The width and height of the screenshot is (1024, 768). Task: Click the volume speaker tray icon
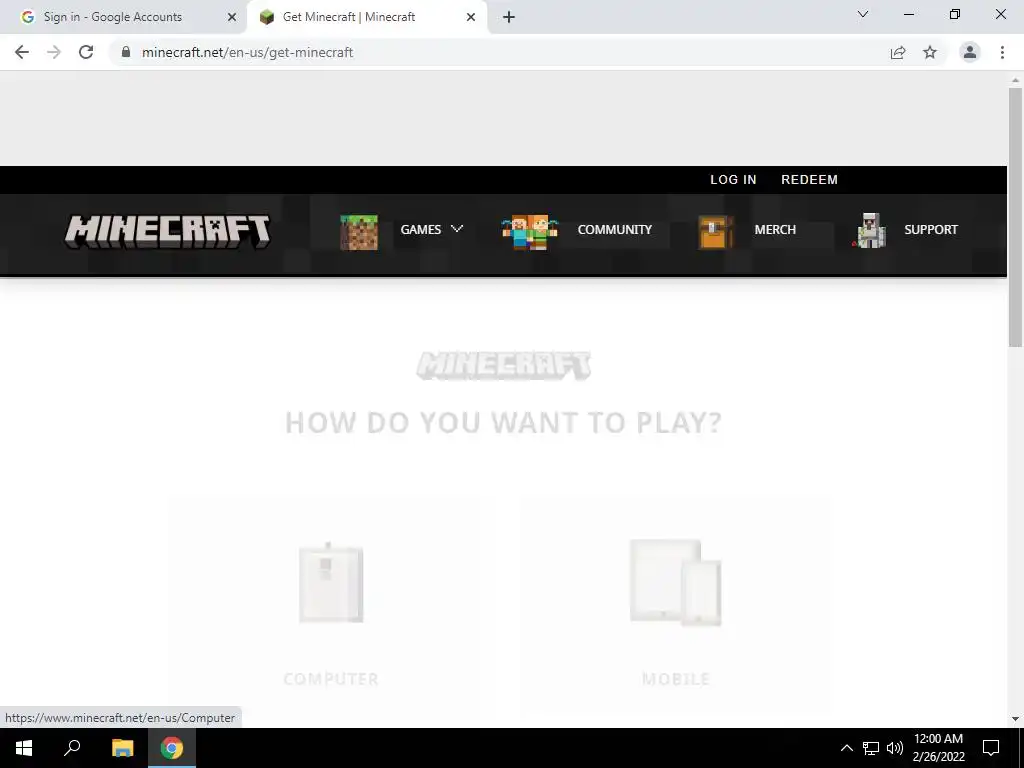[x=895, y=748]
